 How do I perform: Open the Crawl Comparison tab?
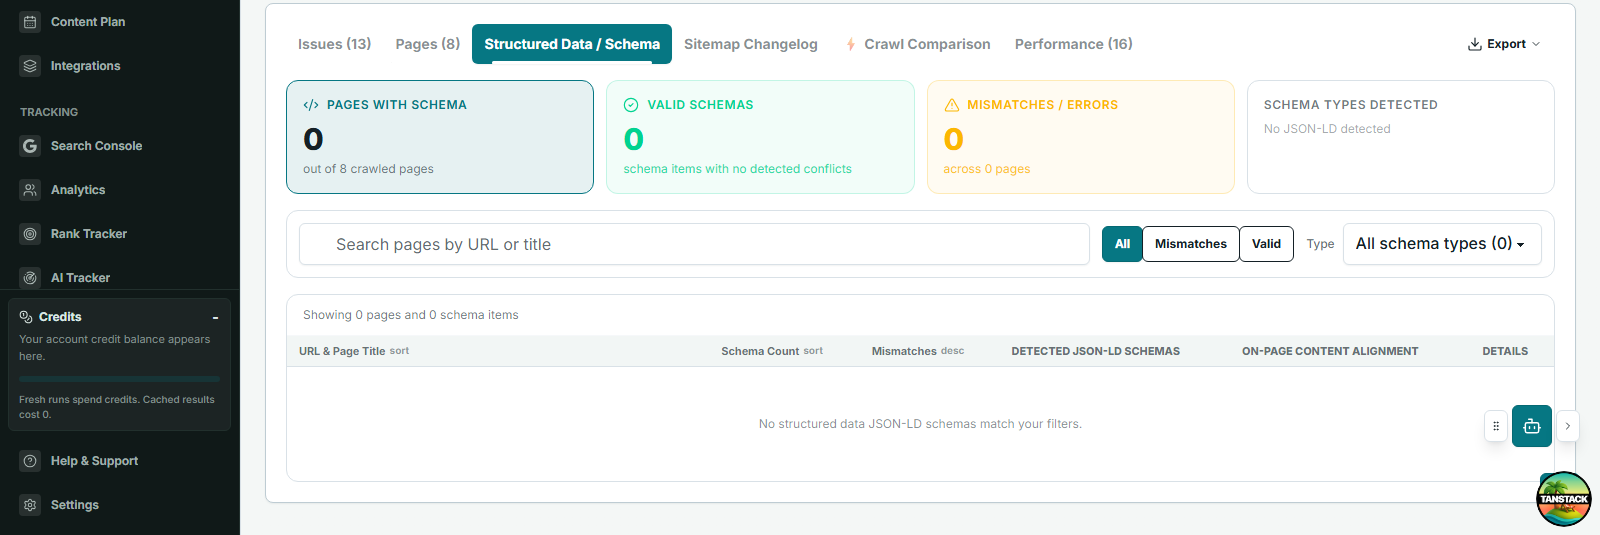click(x=917, y=44)
